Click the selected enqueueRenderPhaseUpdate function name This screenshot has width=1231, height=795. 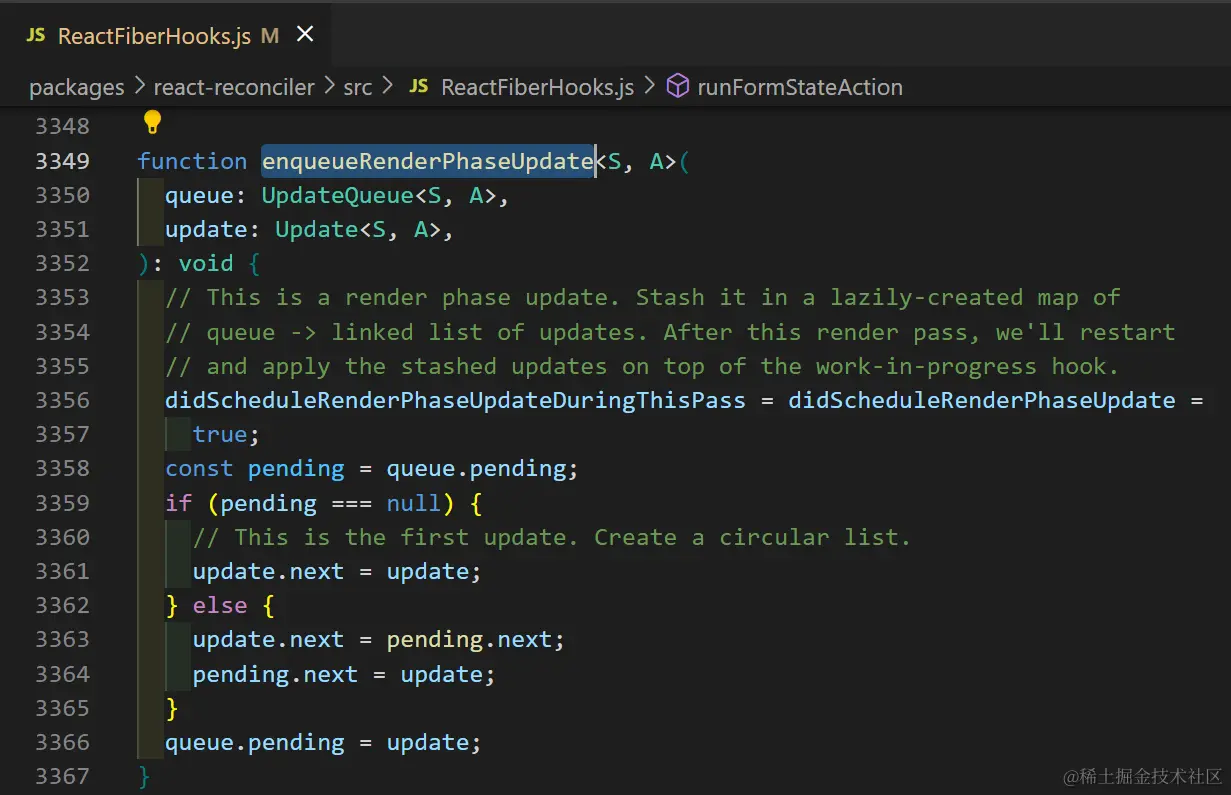pyautogui.click(x=428, y=161)
